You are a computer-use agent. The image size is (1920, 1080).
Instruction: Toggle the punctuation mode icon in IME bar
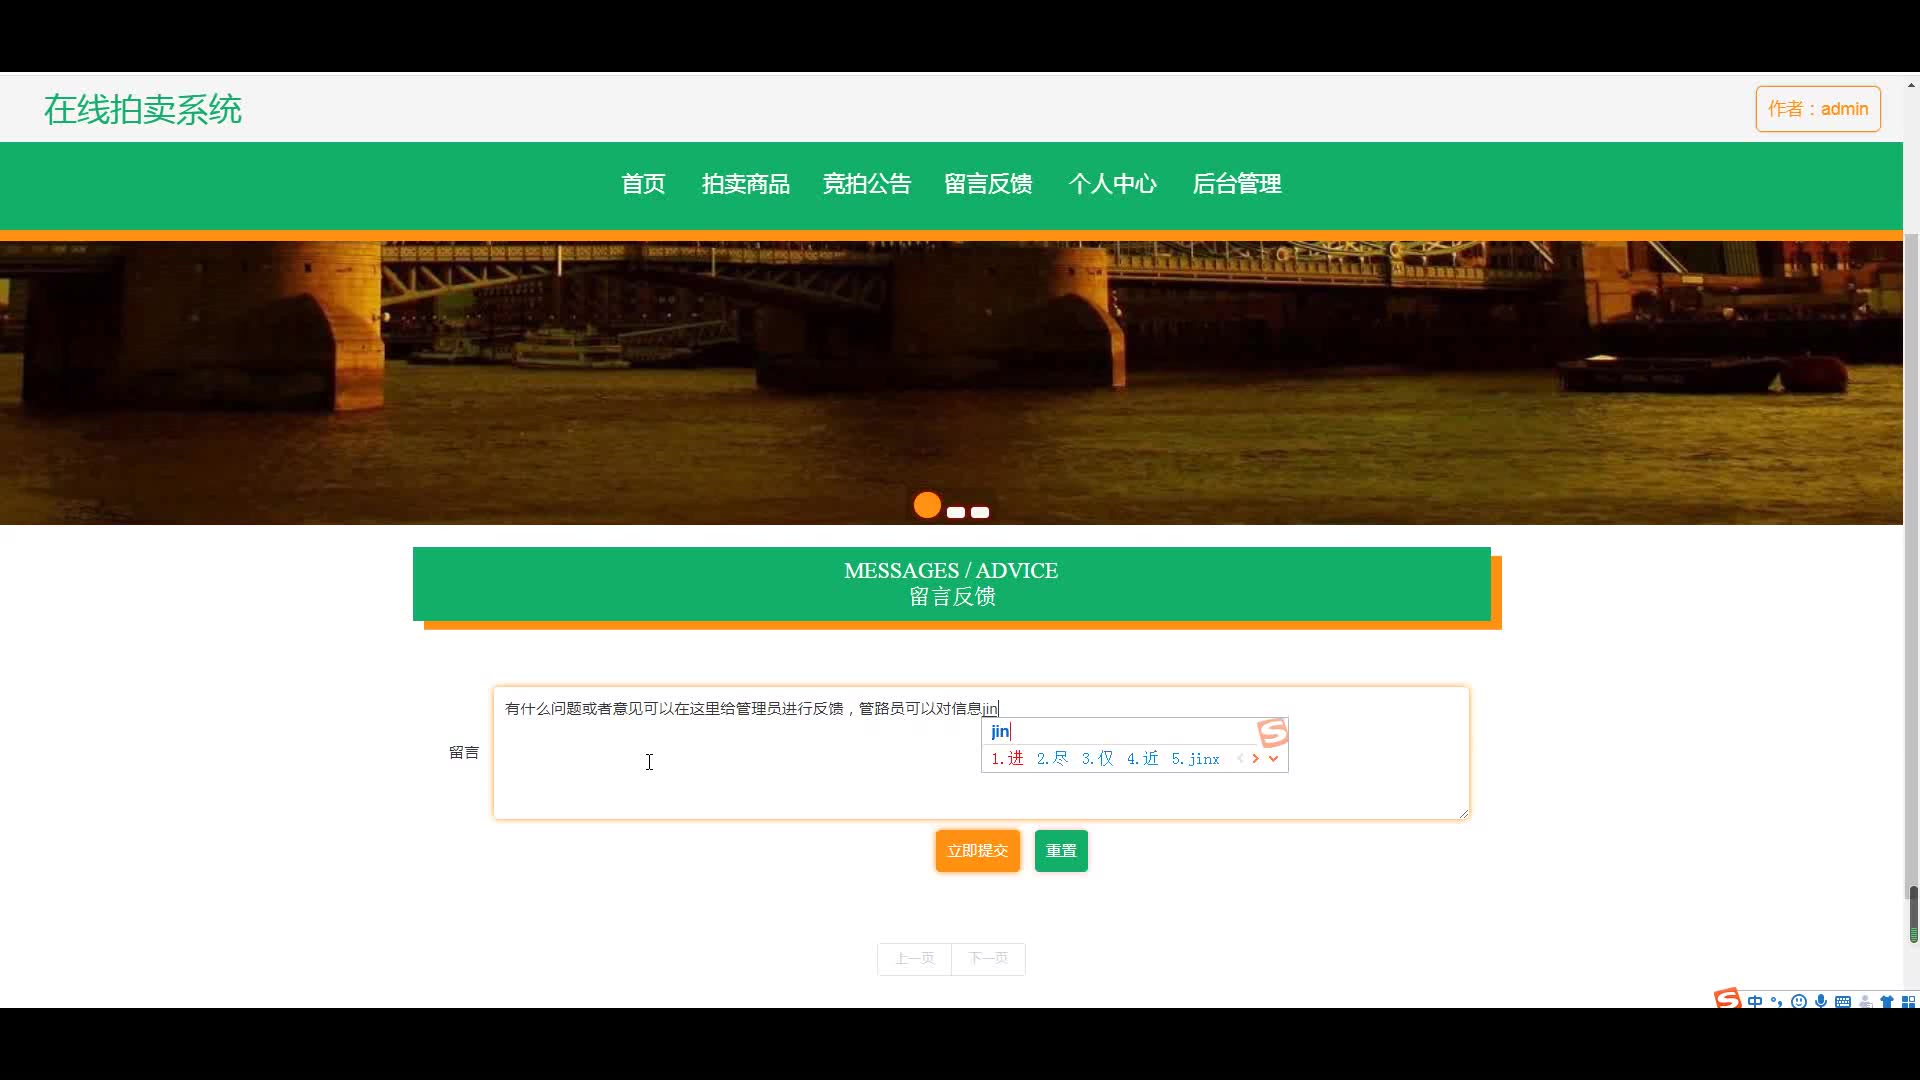tap(1776, 1001)
